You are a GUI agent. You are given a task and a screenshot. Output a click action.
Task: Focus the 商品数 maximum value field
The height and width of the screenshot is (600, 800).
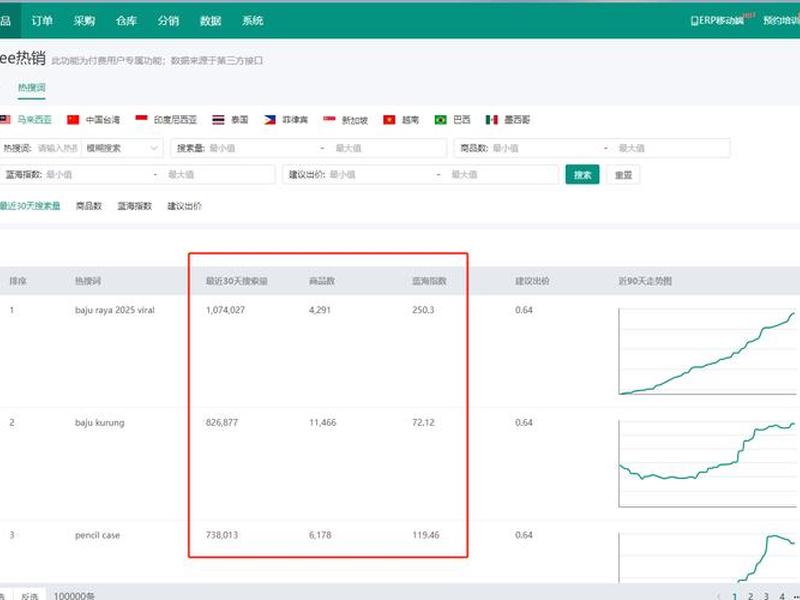tap(671, 148)
